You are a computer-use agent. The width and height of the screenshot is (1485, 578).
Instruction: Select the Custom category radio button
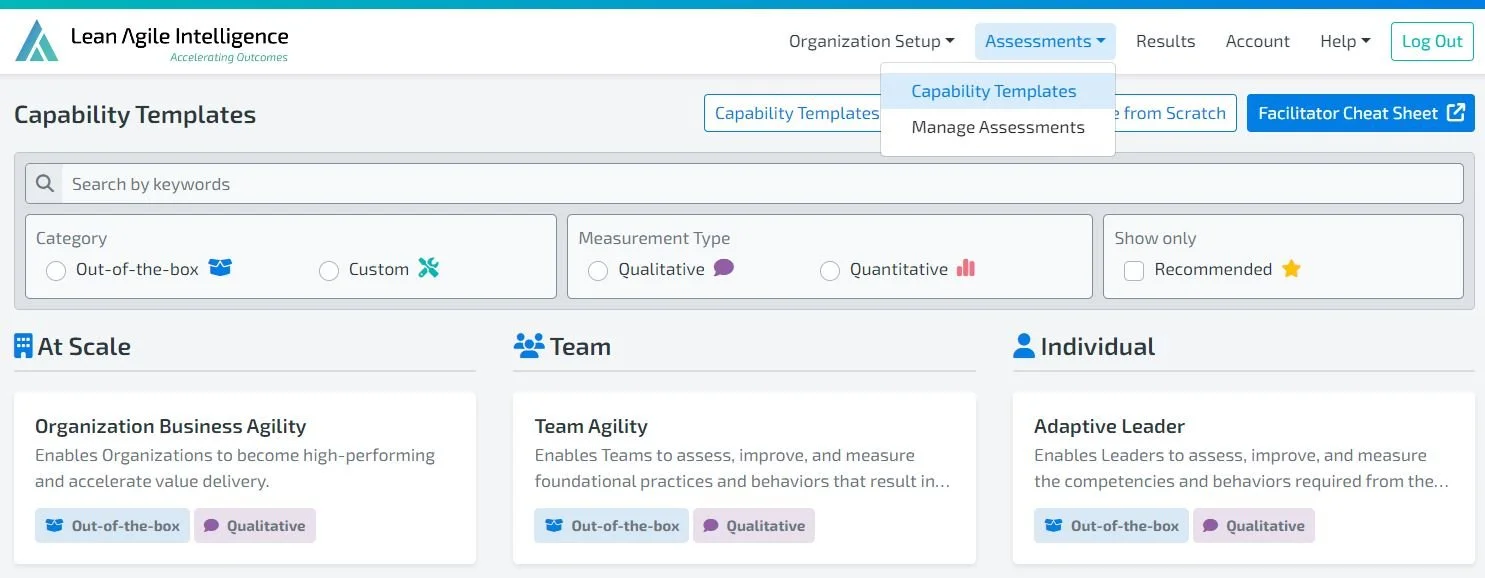(x=329, y=271)
